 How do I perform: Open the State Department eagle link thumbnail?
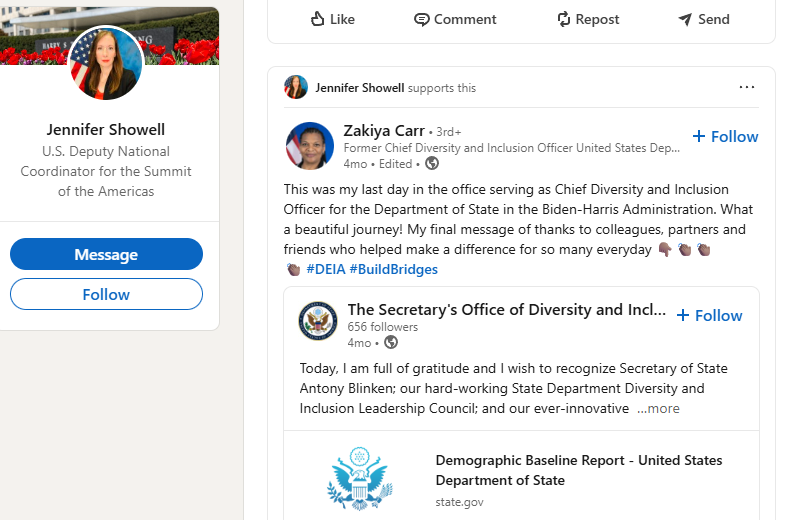click(x=359, y=478)
